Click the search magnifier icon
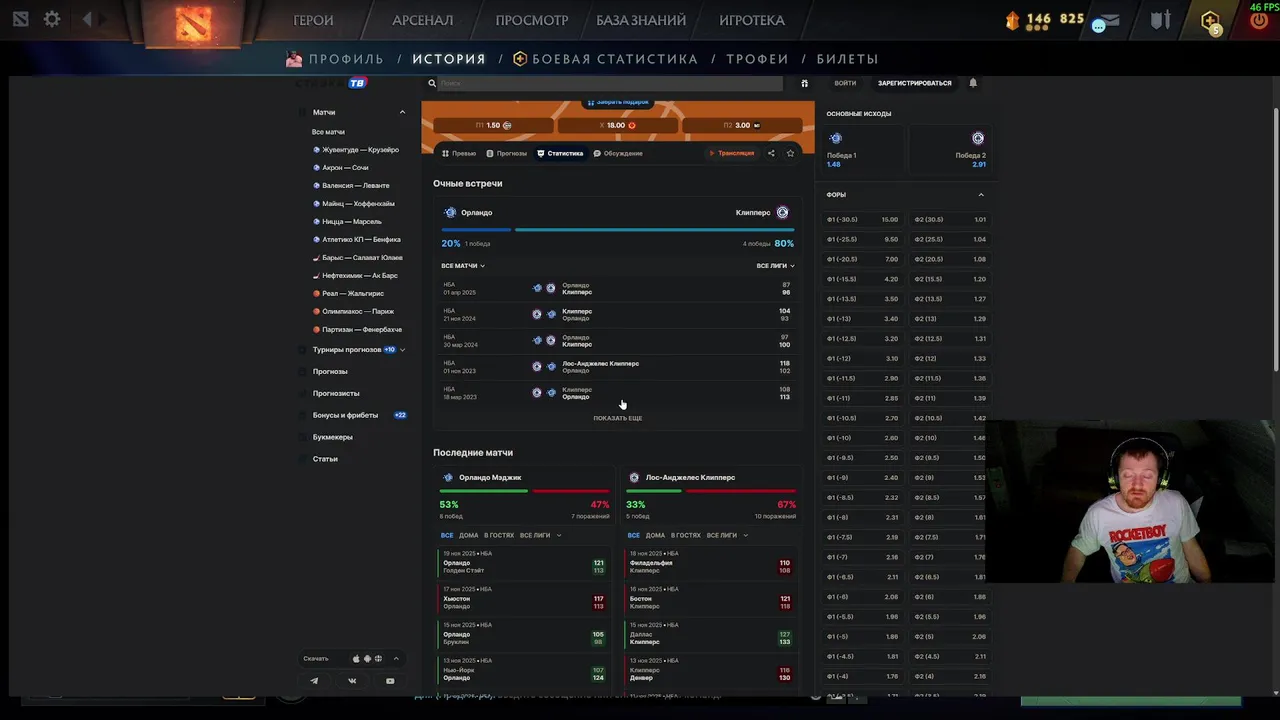 [x=432, y=84]
